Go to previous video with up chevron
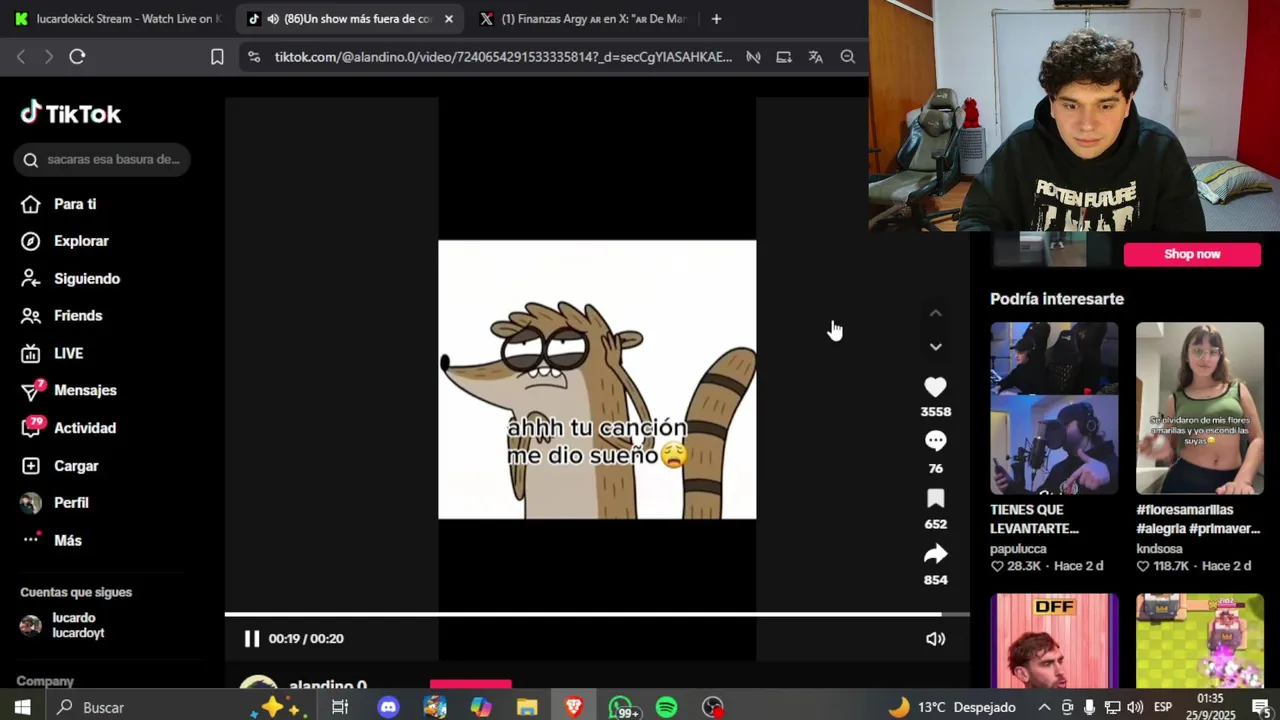Image resolution: width=1280 pixels, height=720 pixels. point(935,313)
